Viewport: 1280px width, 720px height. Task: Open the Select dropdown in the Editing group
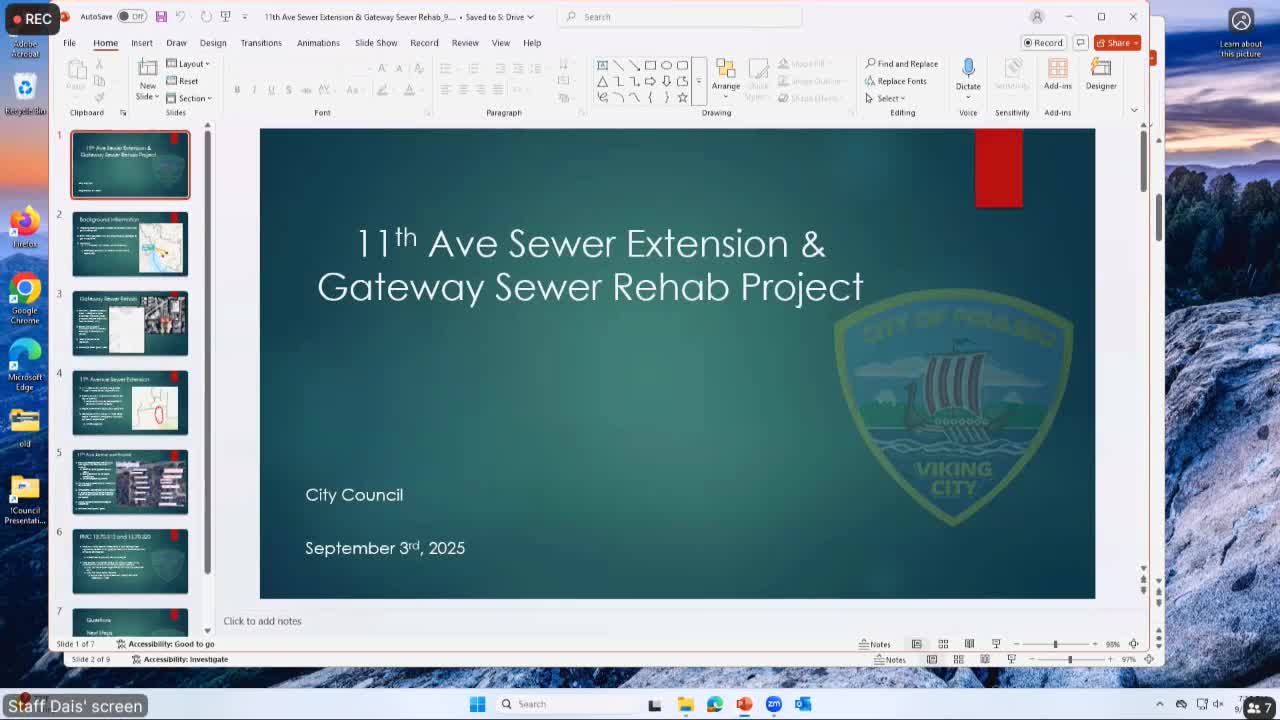click(886, 98)
